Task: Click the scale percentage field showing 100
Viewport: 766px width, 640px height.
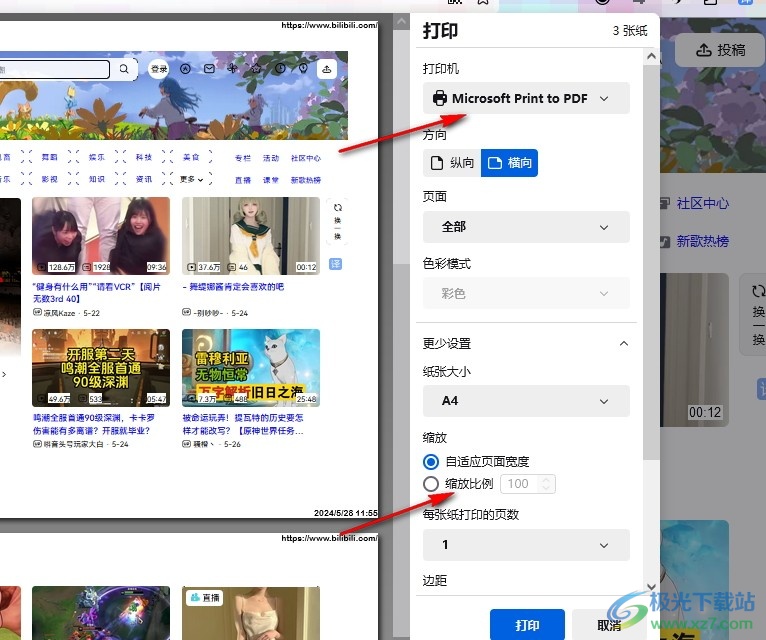Action: (x=520, y=484)
